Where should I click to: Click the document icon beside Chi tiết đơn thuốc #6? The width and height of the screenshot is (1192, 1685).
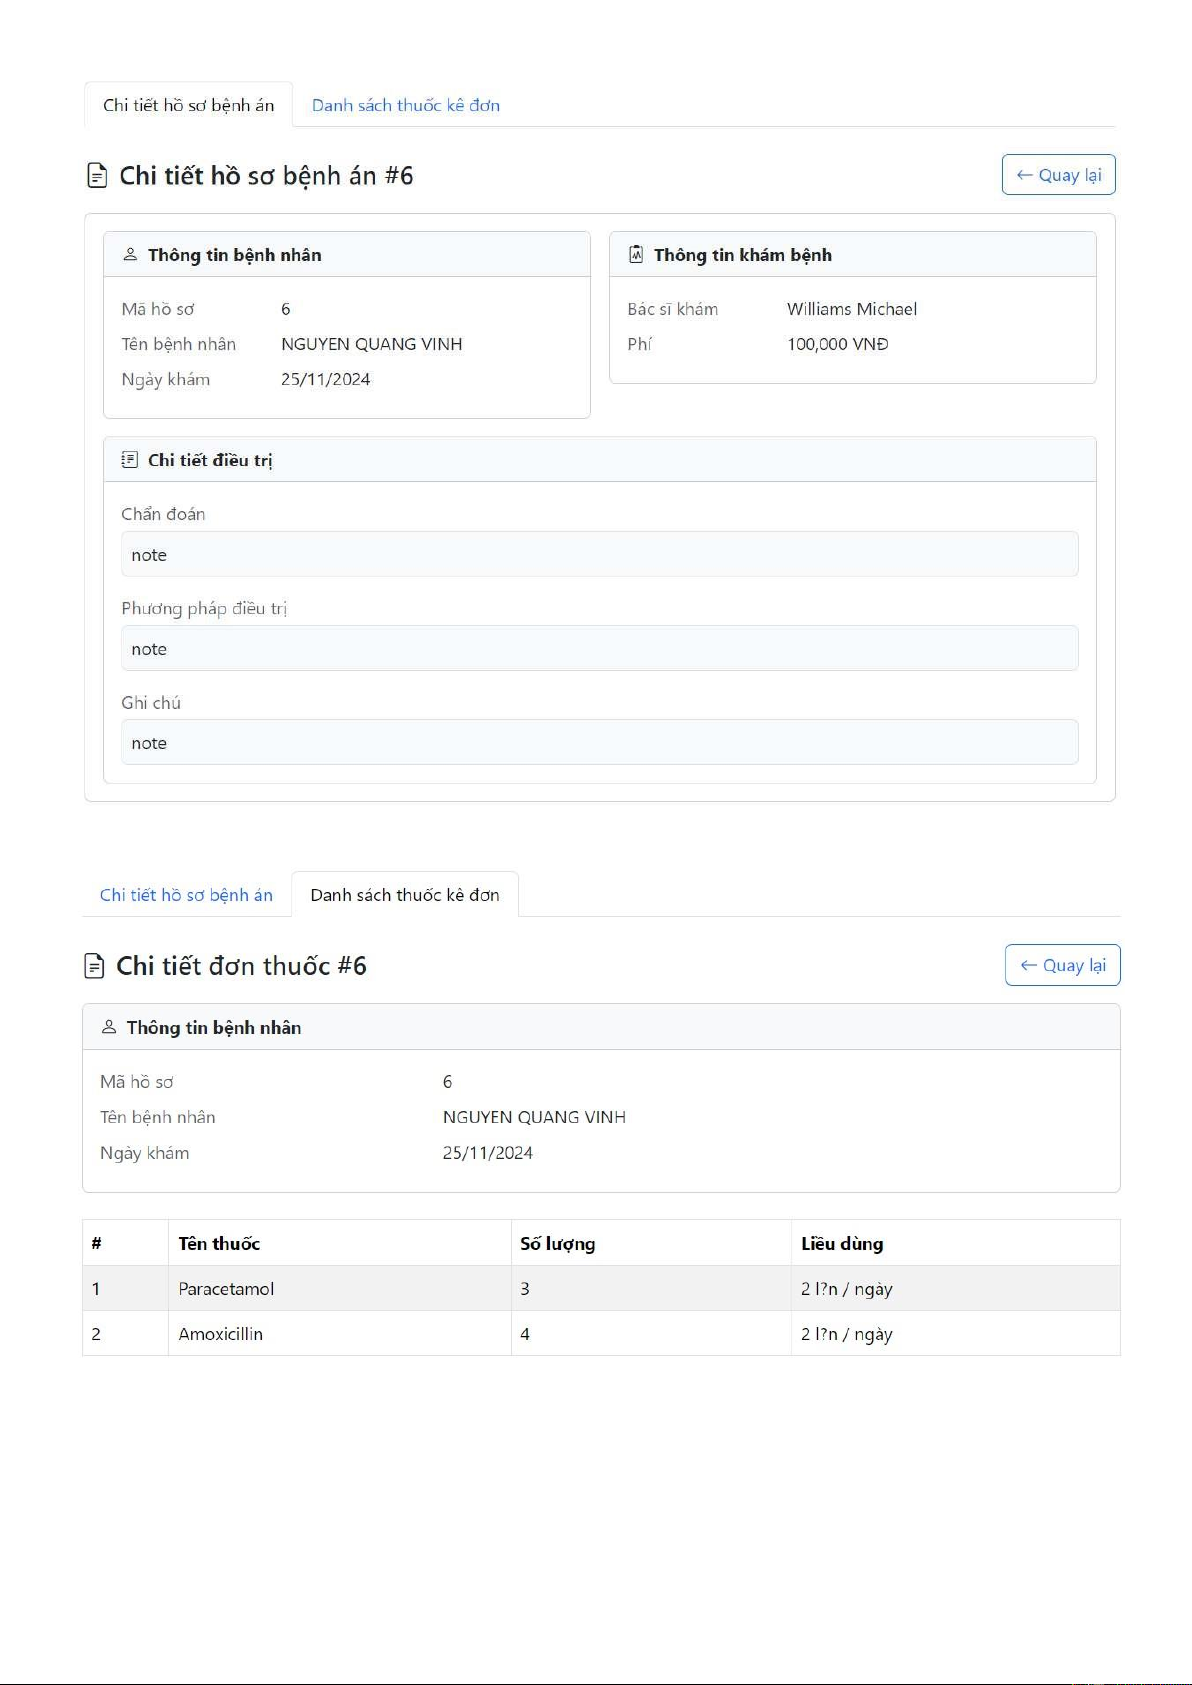94,966
